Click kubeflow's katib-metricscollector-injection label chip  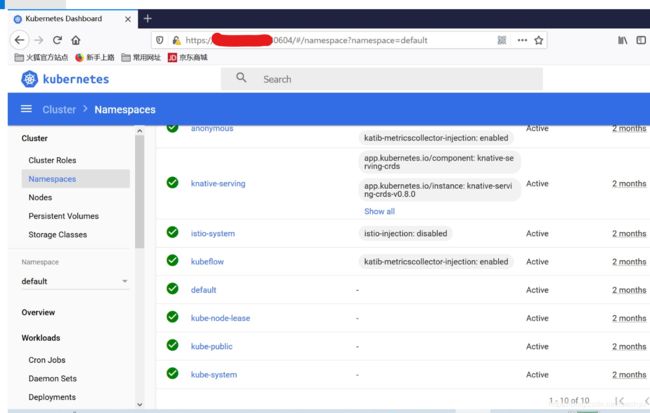[436, 262]
